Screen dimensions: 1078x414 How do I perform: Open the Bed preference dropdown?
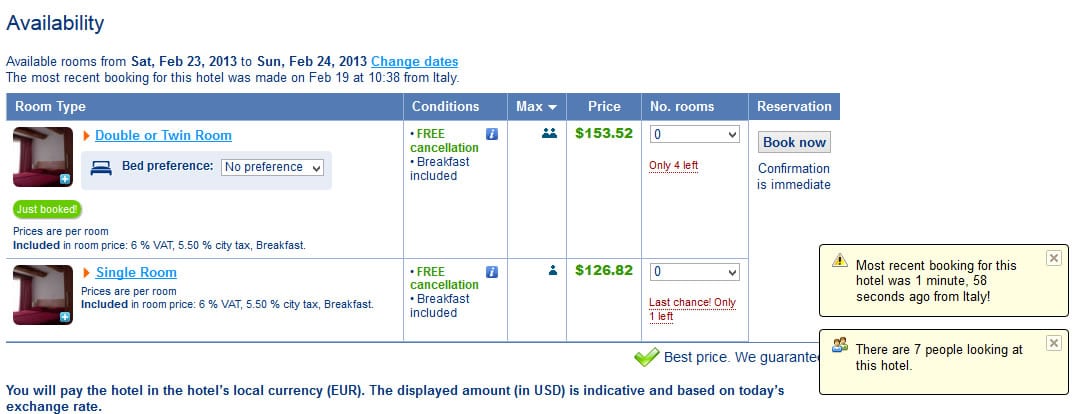tap(272, 167)
